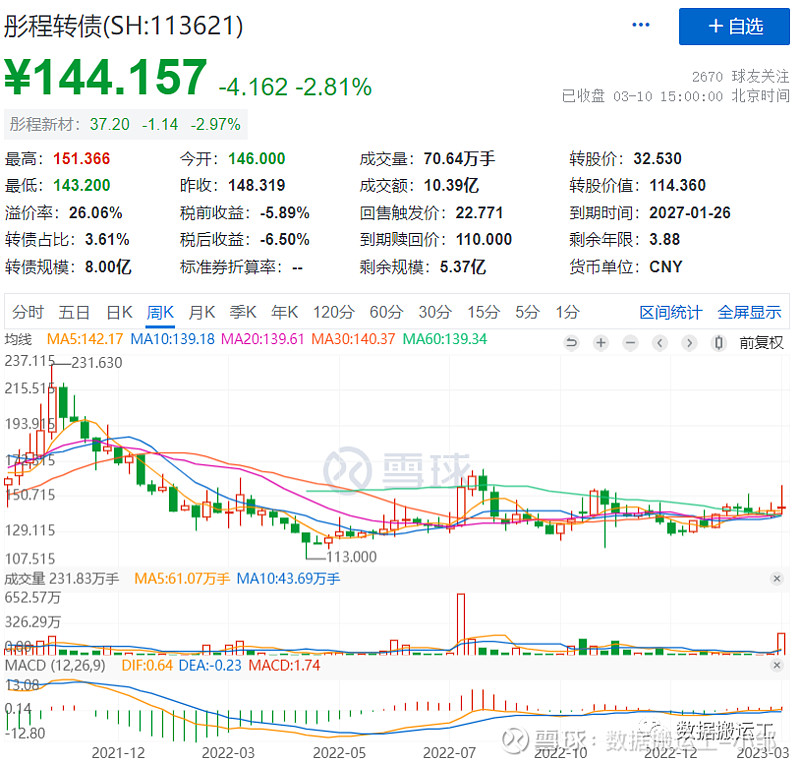Toggle candlestick style icon
The image size is (800, 766).
click(718, 343)
